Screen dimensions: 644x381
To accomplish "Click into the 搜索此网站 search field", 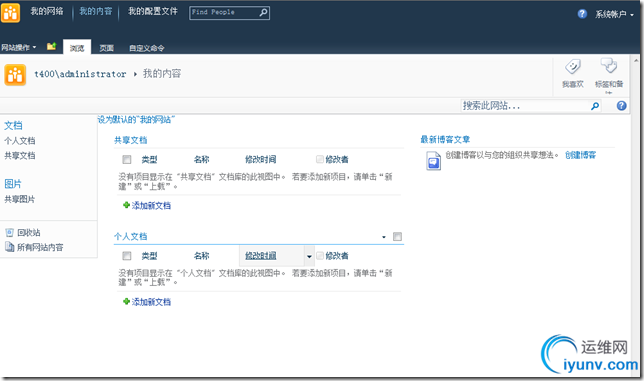I will point(526,106).
